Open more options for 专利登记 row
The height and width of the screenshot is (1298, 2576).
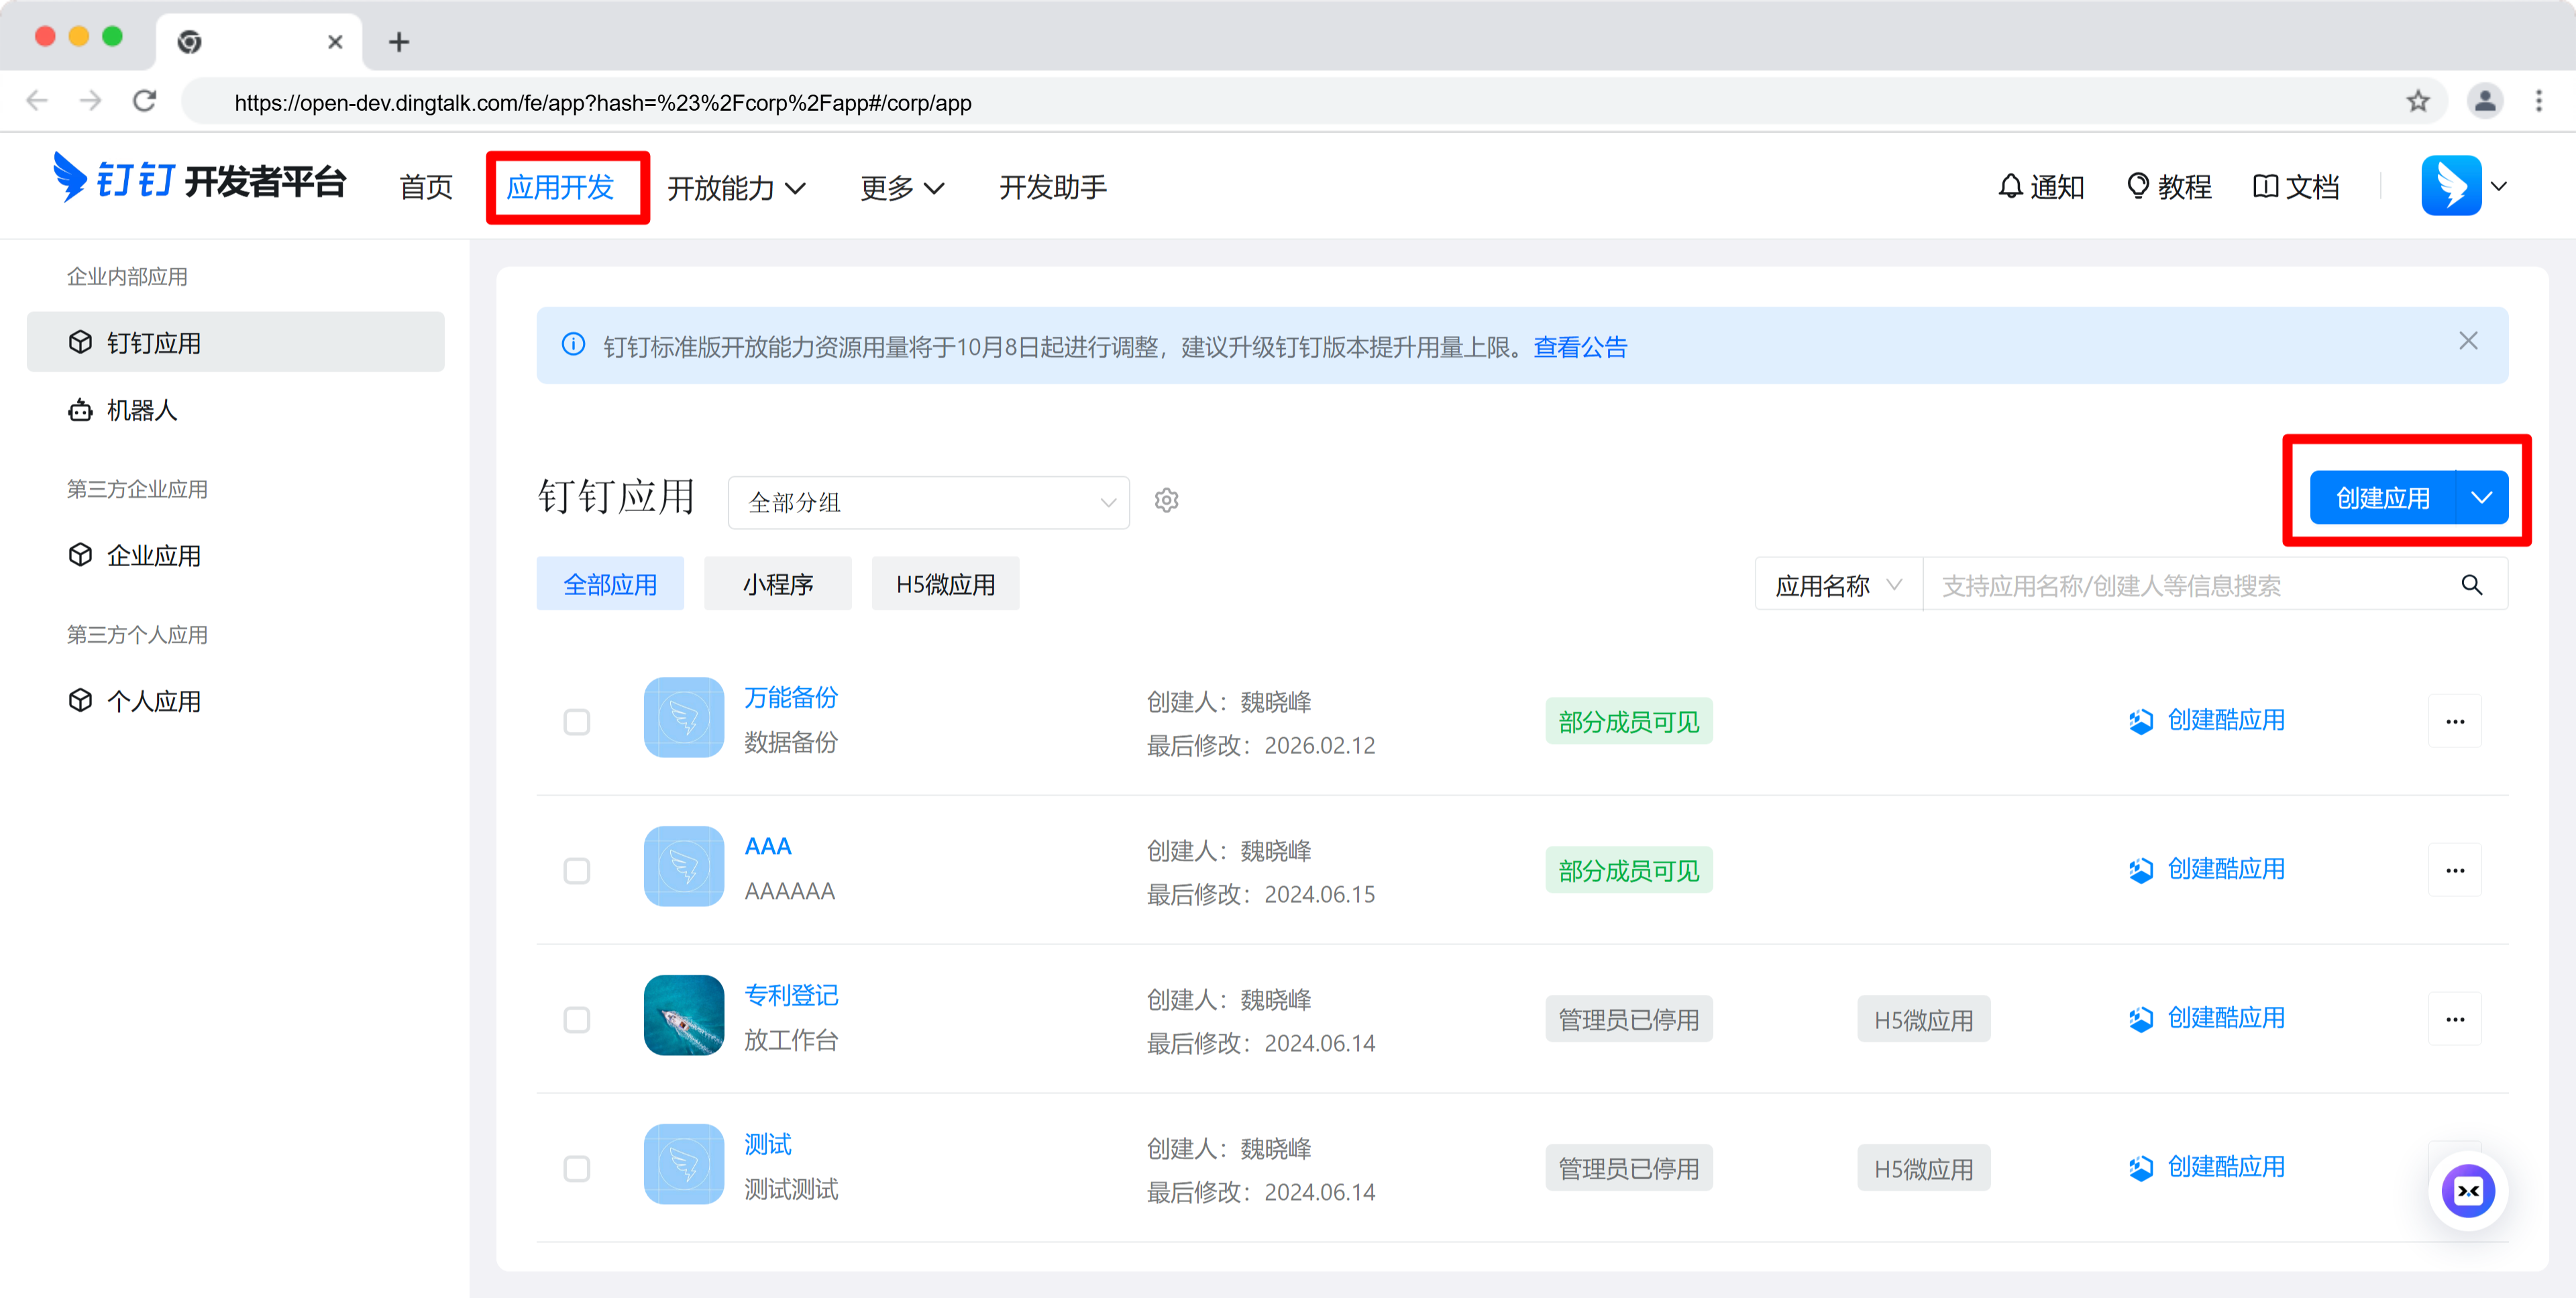click(2454, 1020)
